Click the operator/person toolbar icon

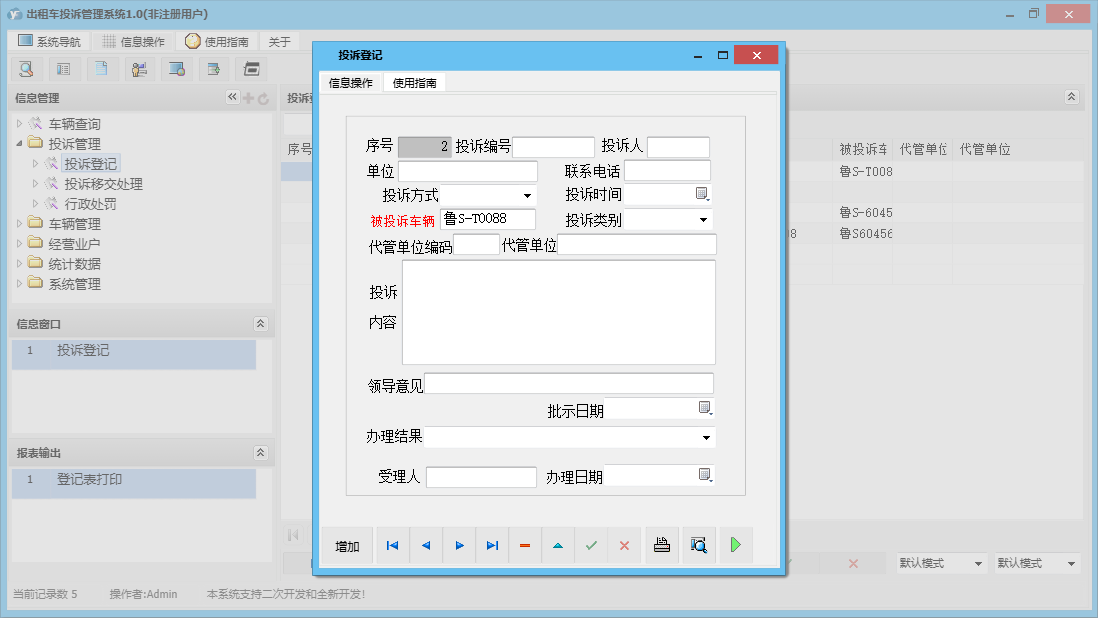click(139, 69)
